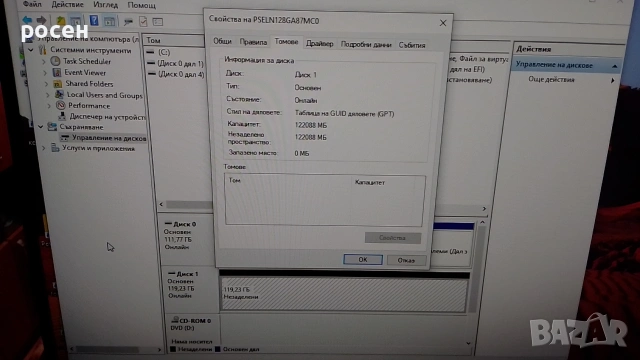Click the disk view vertical scroll up arrow
Viewport: 640px width, 360px height.
pyautogui.click(x=482, y=222)
